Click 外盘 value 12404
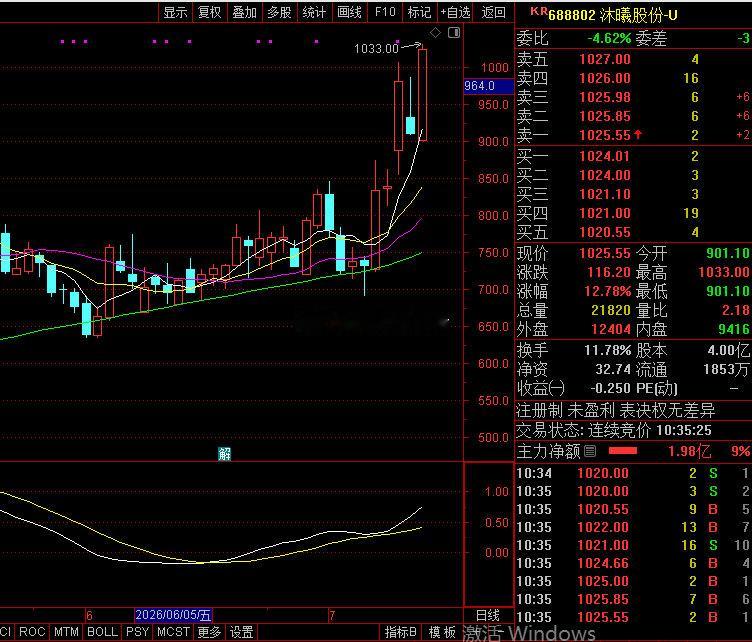Screen dimensions: 752x642 (x=611, y=329)
